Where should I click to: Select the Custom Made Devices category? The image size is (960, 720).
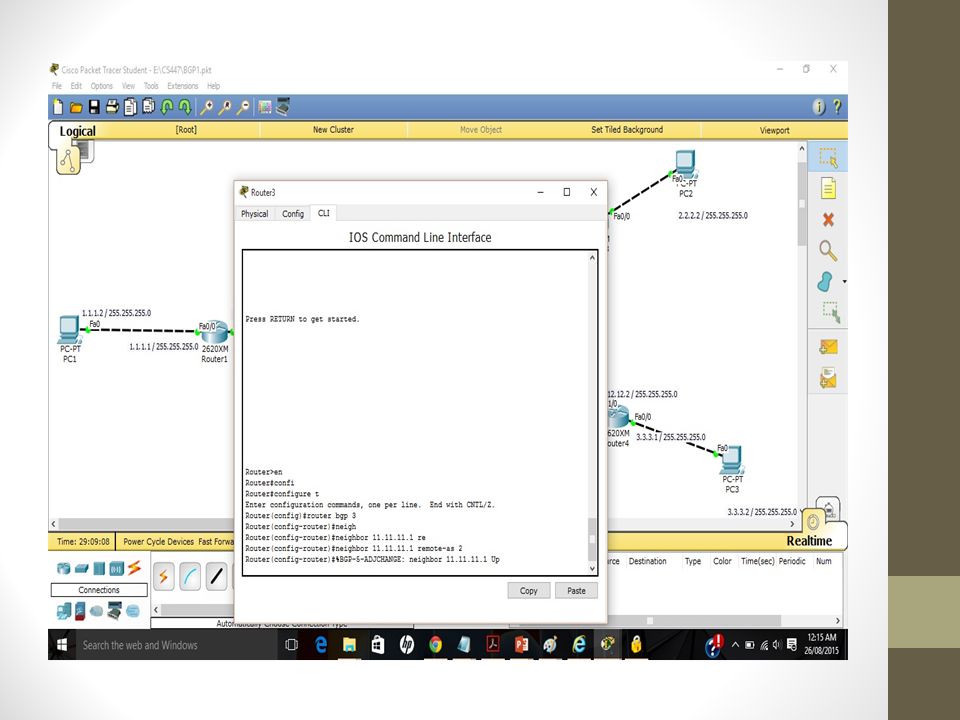(114, 610)
